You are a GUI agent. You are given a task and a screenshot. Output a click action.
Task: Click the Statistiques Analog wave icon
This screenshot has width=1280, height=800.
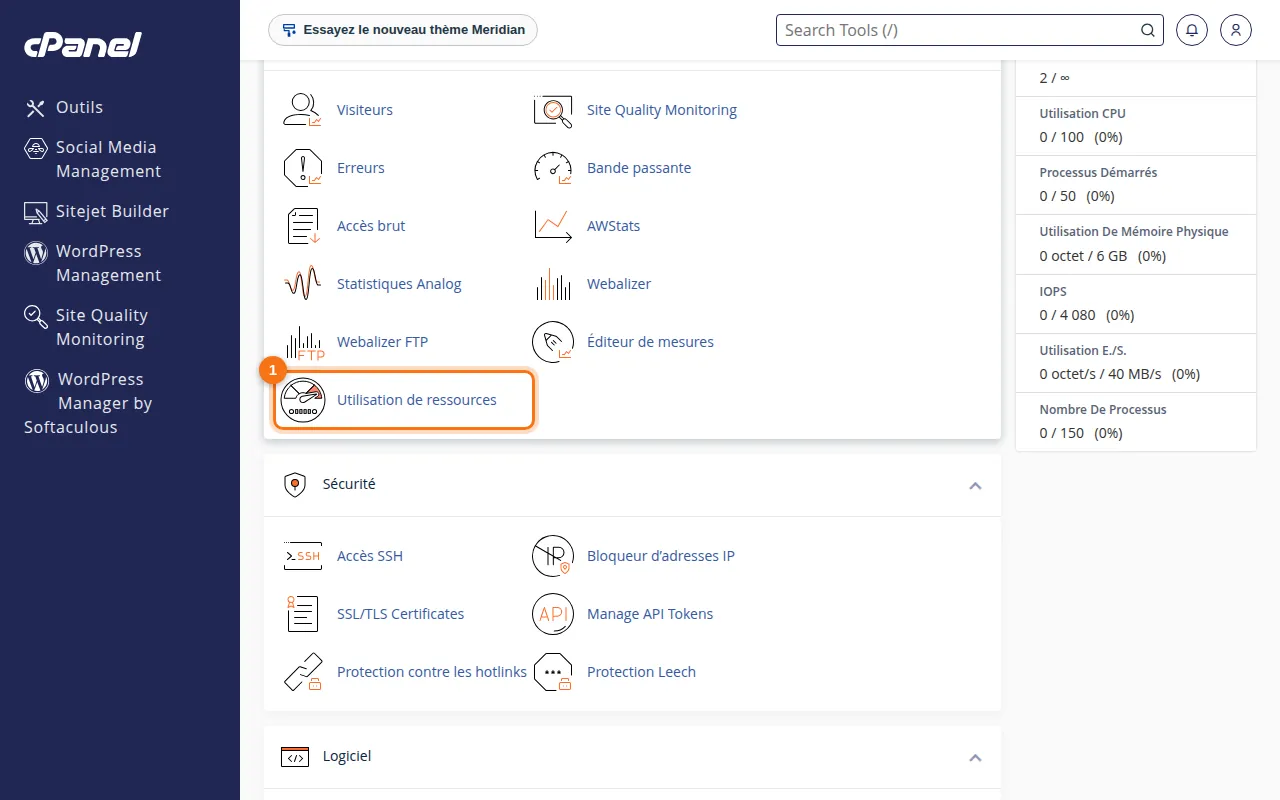coord(303,284)
